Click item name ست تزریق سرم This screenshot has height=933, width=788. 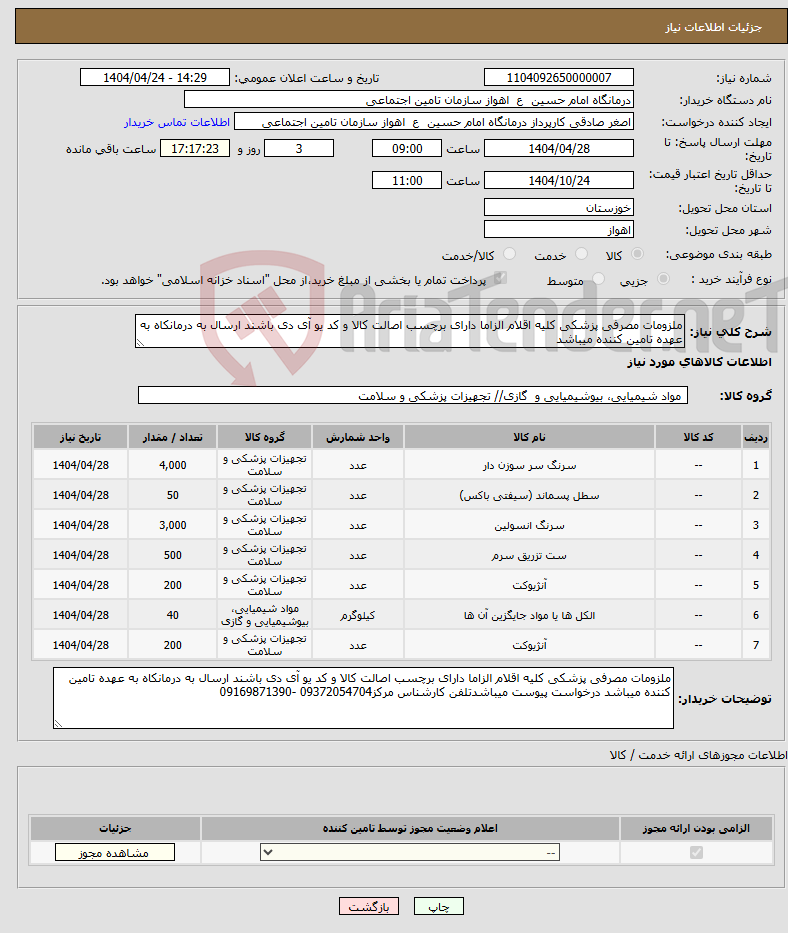(529, 555)
